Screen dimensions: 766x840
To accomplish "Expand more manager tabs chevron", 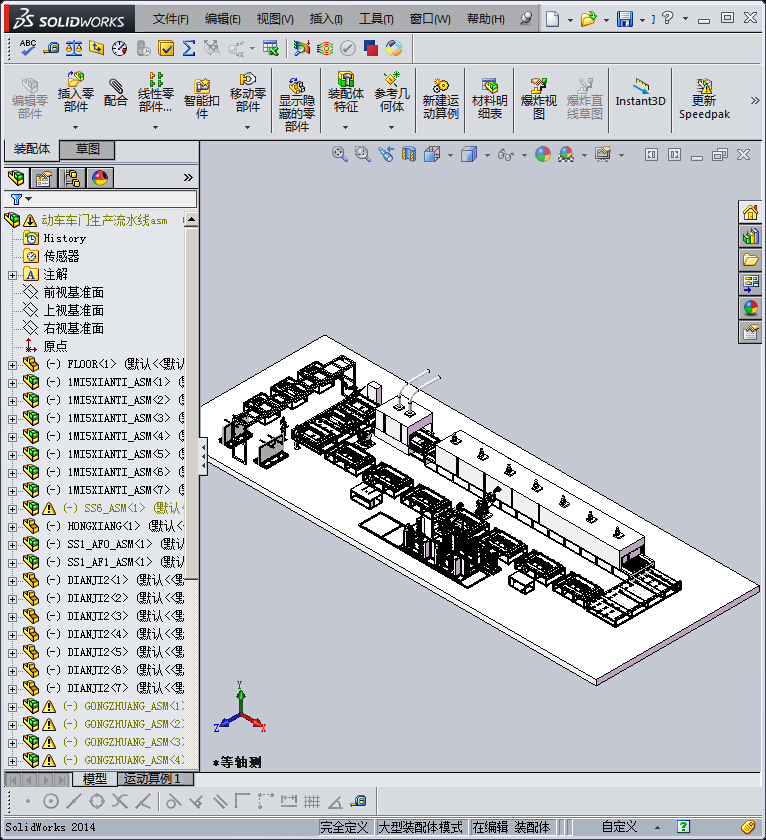I will pos(188,177).
